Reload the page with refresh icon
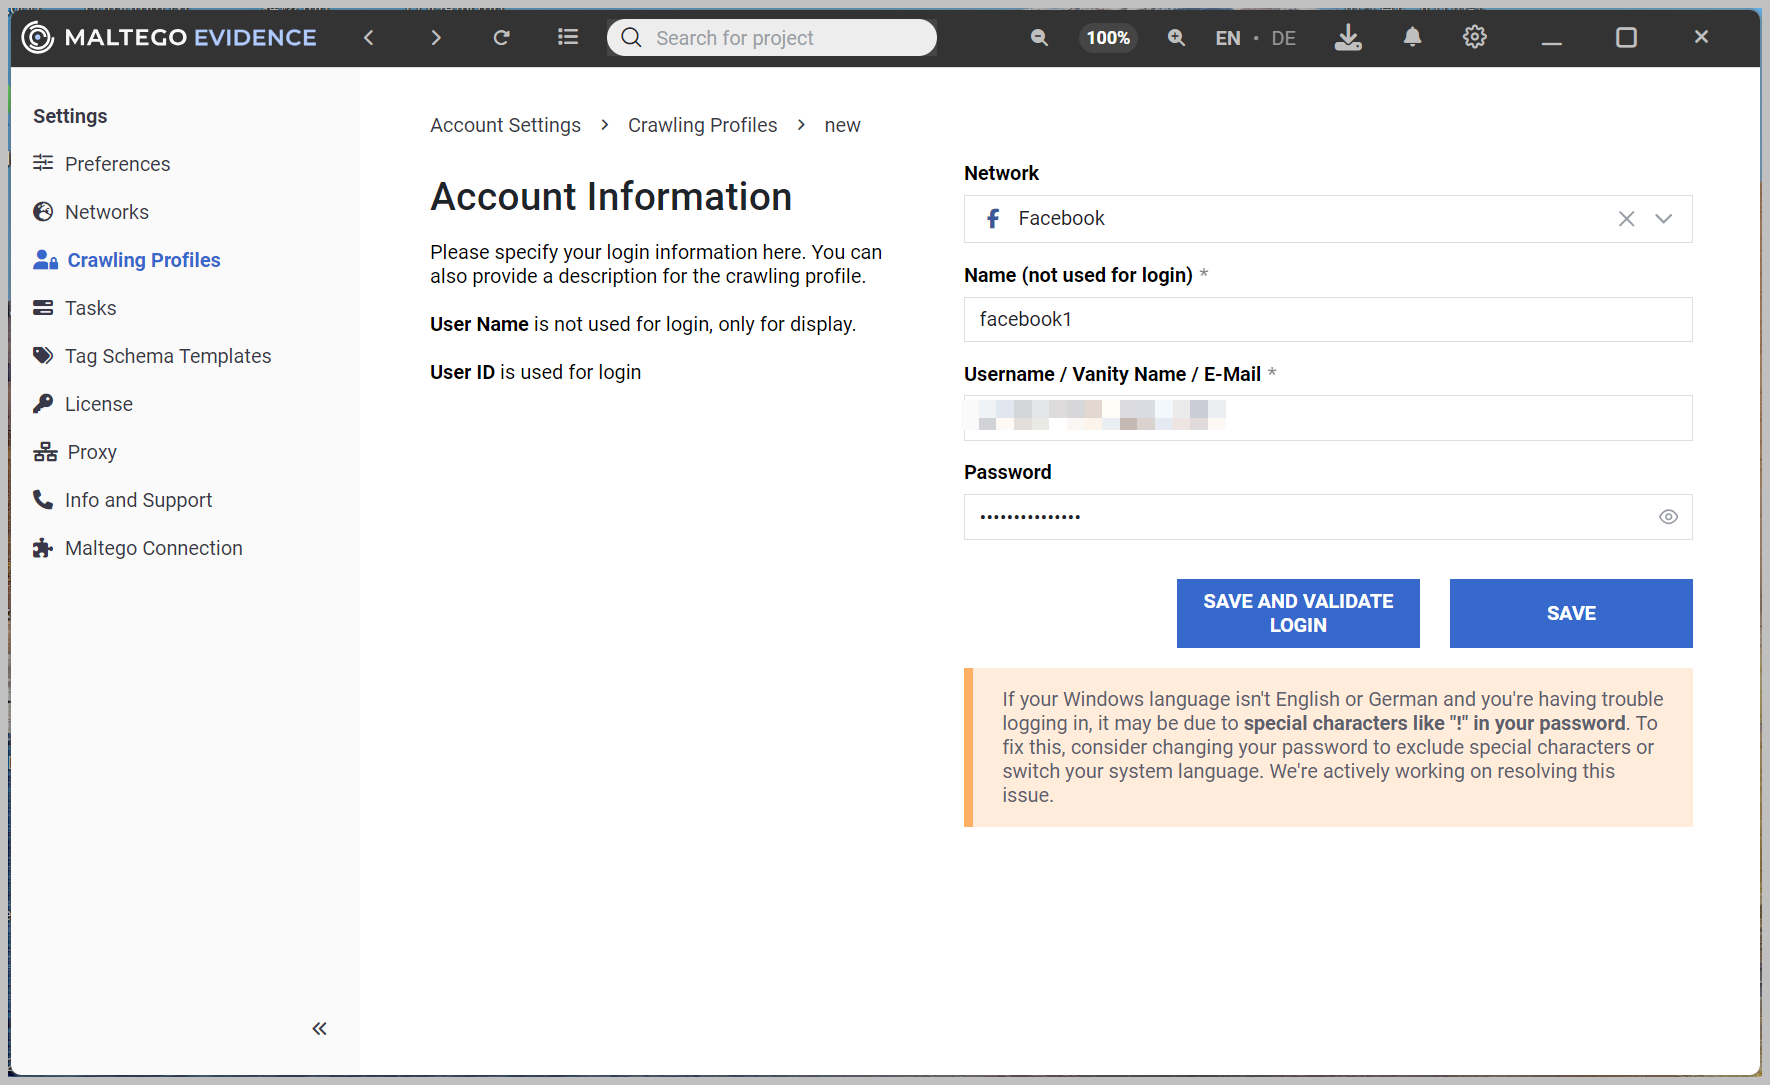The image size is (1770, 1085). [502, 38]
